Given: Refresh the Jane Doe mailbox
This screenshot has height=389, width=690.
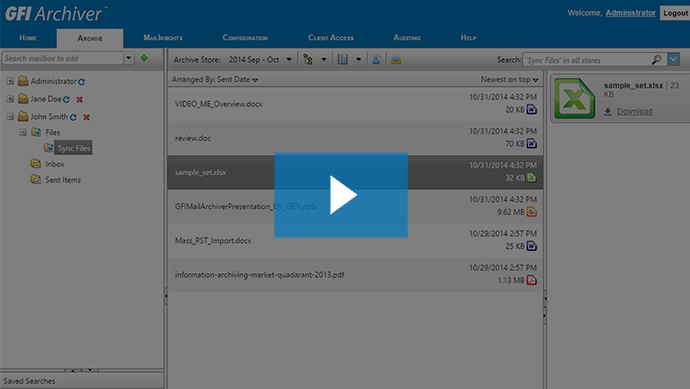Looking at the screenshot, I should (66, 100).
